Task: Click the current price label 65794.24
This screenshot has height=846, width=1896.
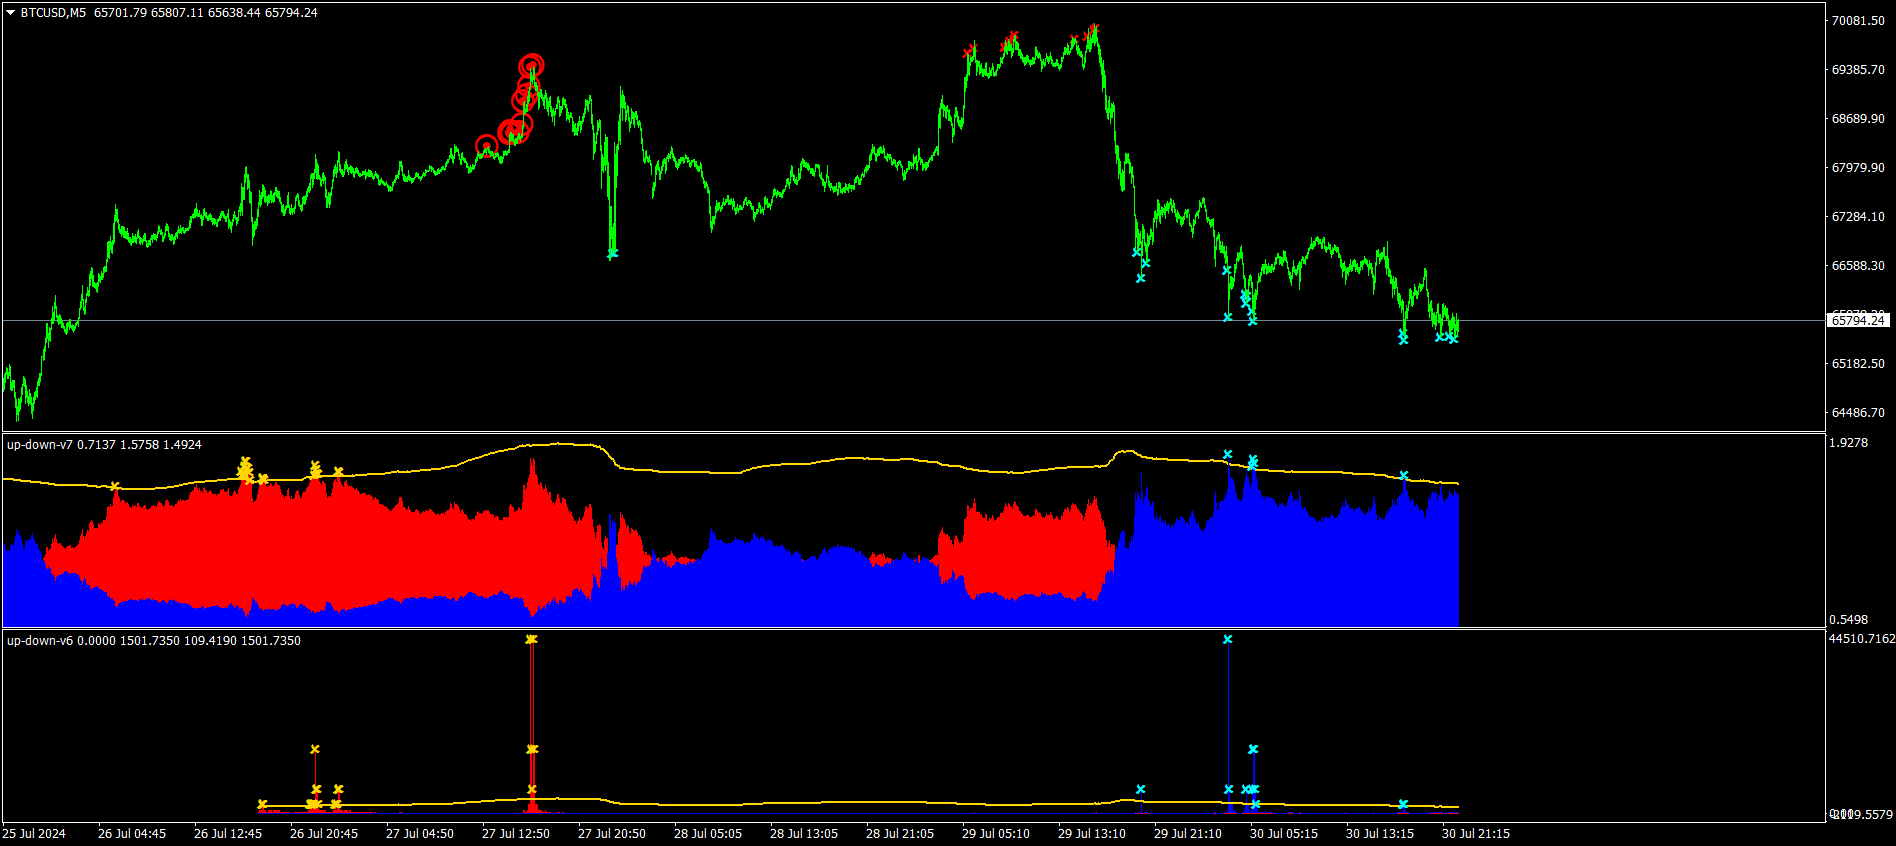Action: click(1858, 320)
